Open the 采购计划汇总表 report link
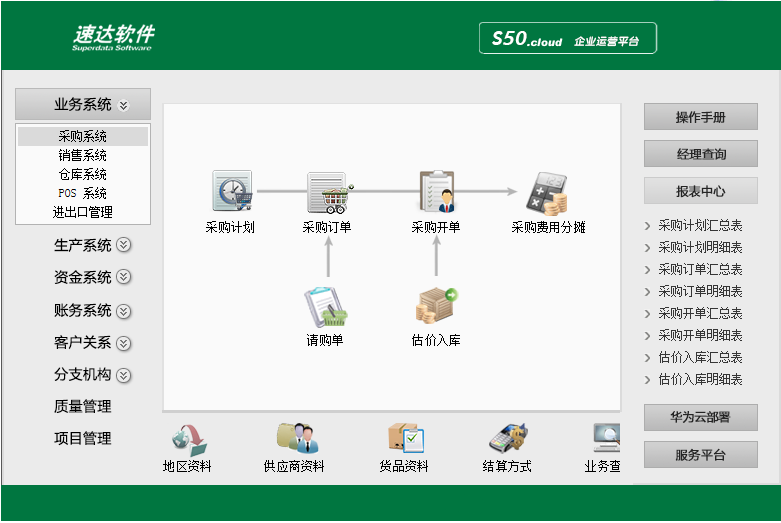Viewport: 781px width, 523px height. (700, 226)
